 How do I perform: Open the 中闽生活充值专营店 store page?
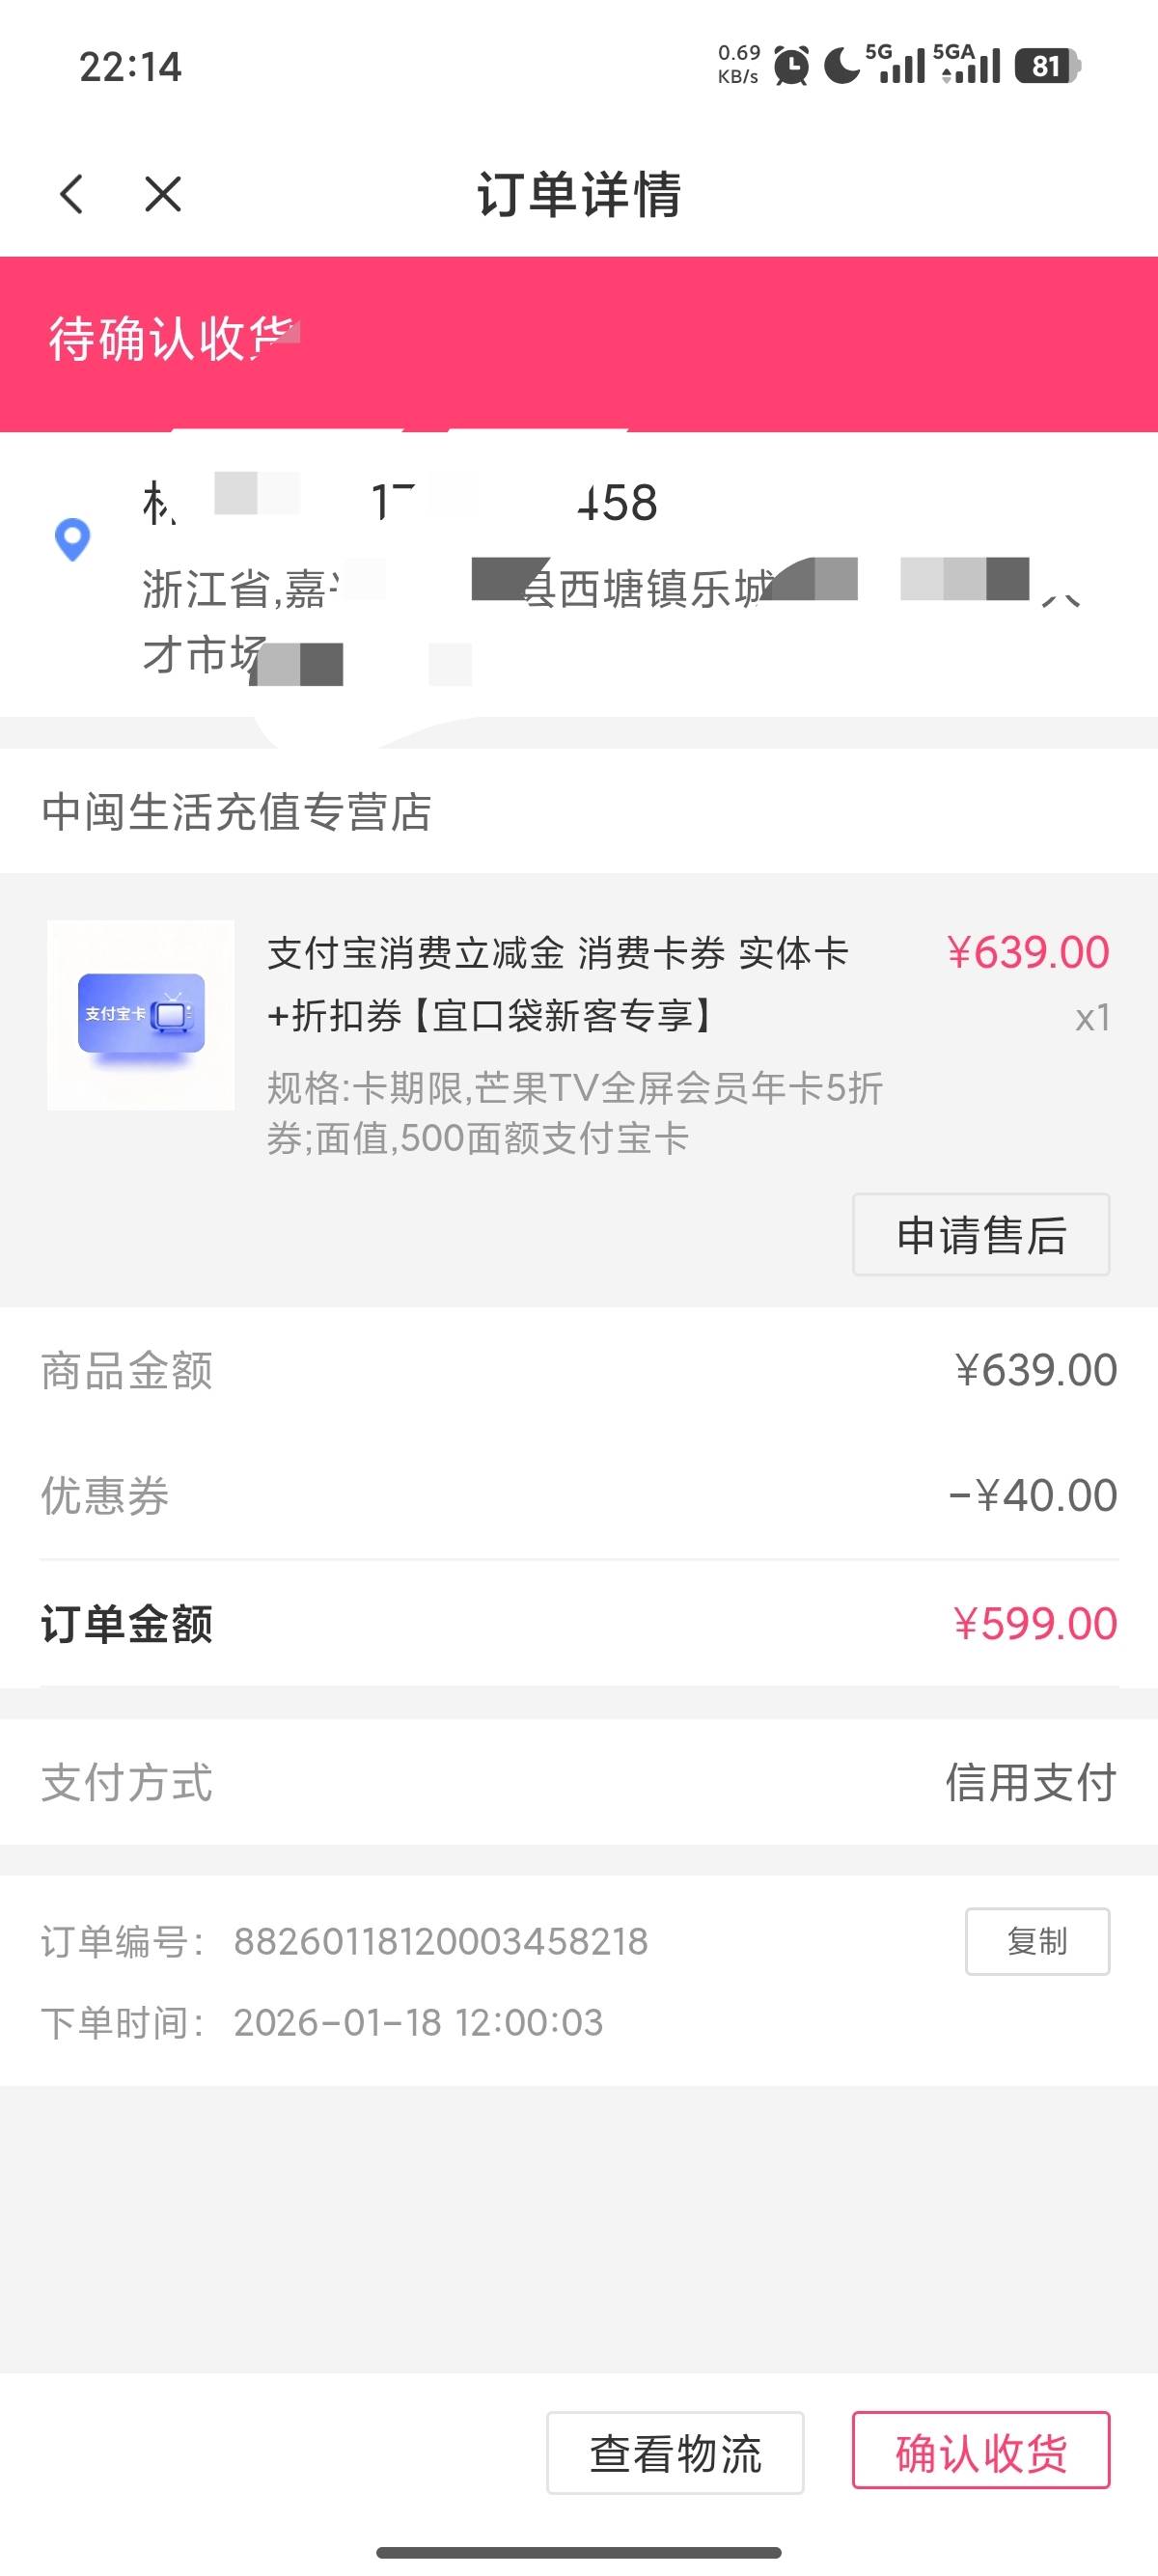(236, 812)
